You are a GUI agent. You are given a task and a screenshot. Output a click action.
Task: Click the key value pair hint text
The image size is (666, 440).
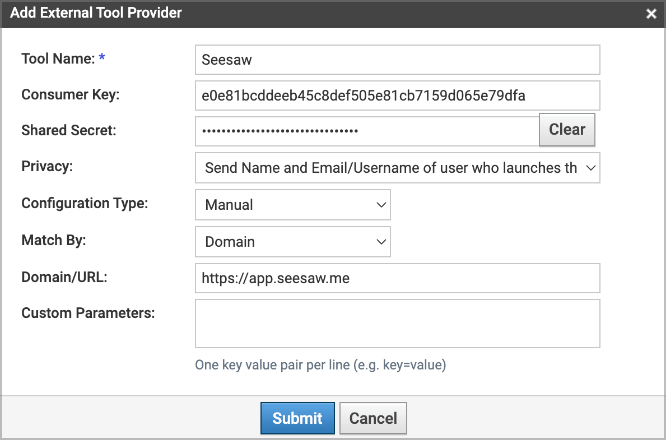tap(320, 365)
